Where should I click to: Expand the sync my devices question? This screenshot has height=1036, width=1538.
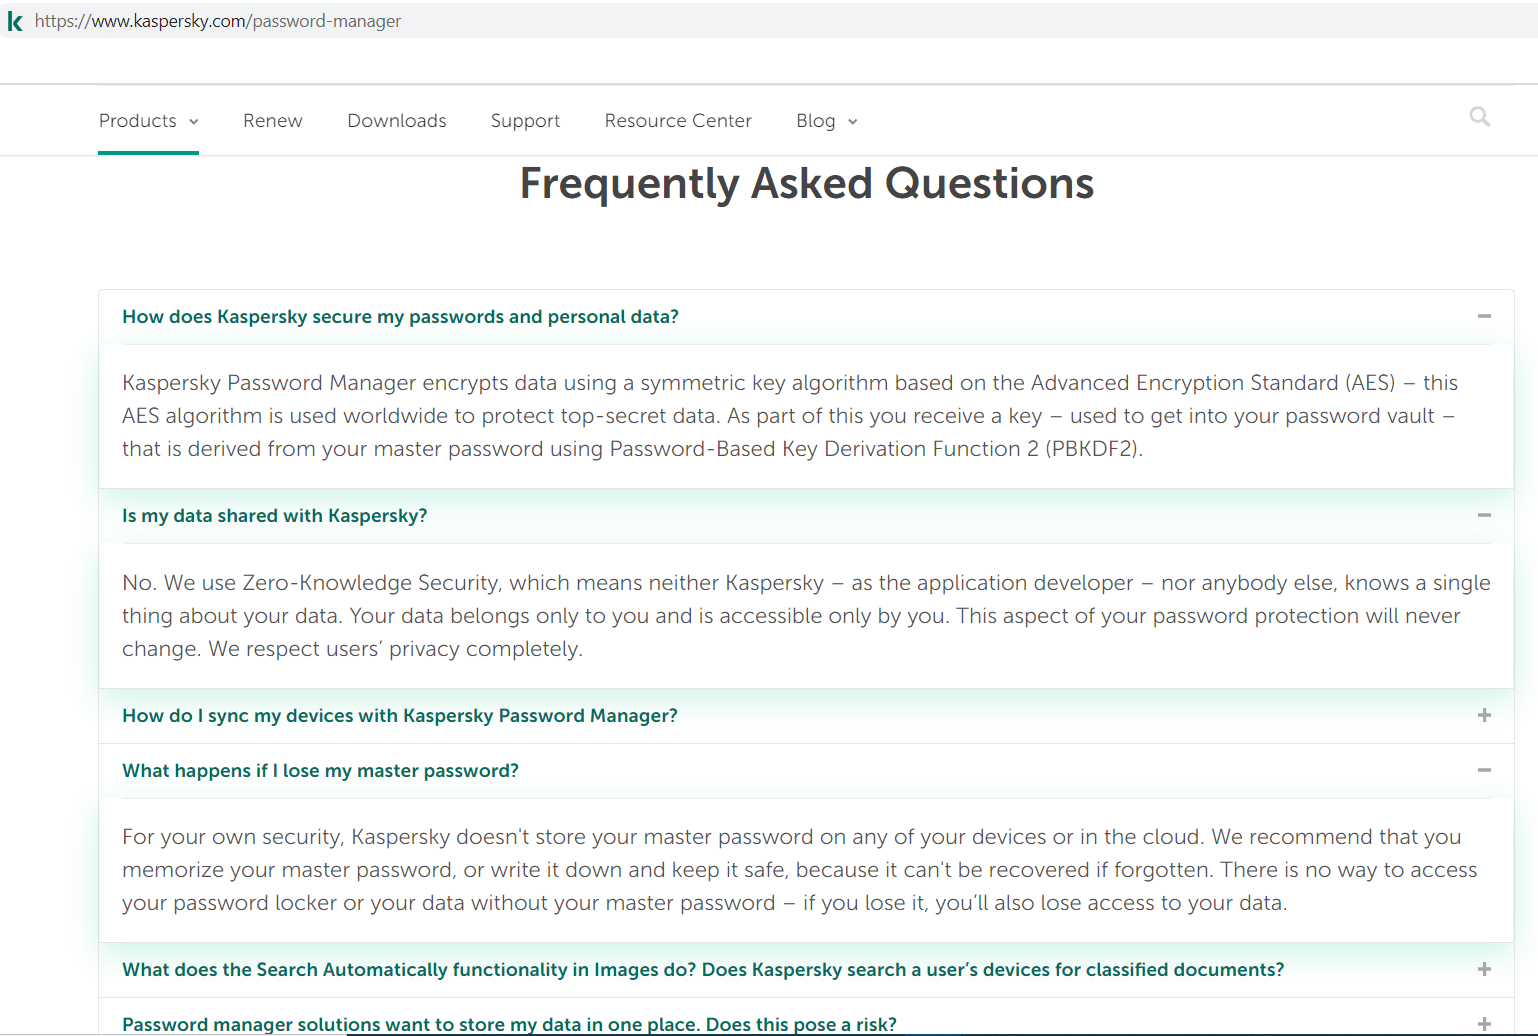pos(1484,715)
